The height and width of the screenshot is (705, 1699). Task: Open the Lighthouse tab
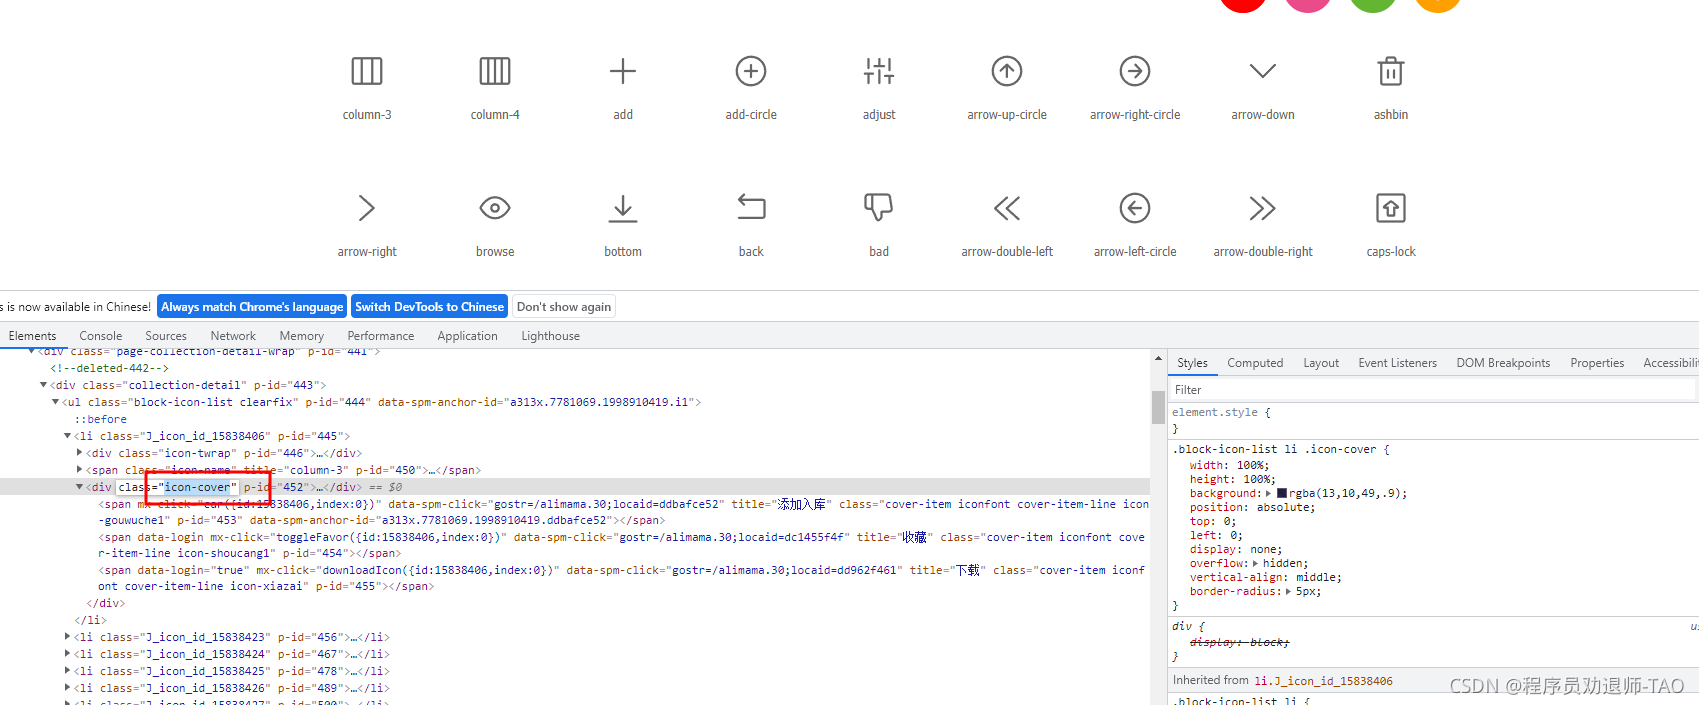pyautogui.click(x=550, y=336)
